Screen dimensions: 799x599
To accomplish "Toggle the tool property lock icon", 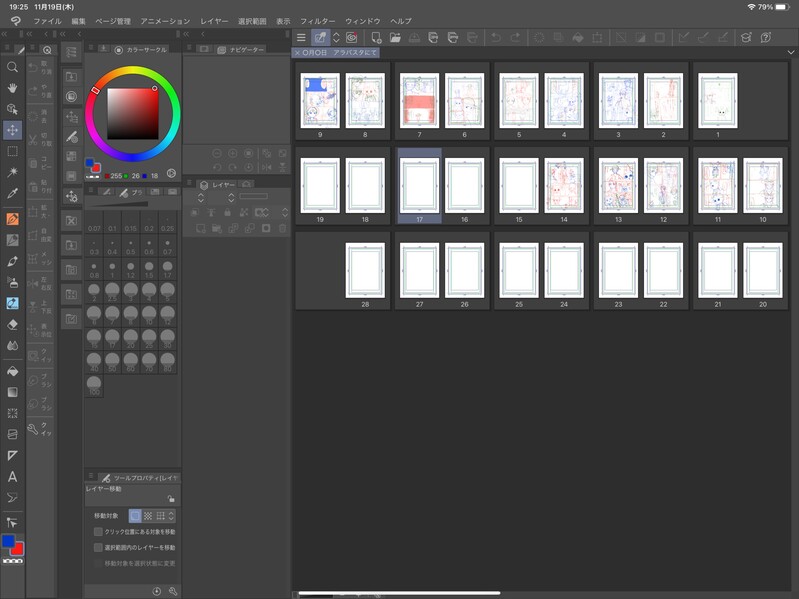I will [x=171, y=498].
